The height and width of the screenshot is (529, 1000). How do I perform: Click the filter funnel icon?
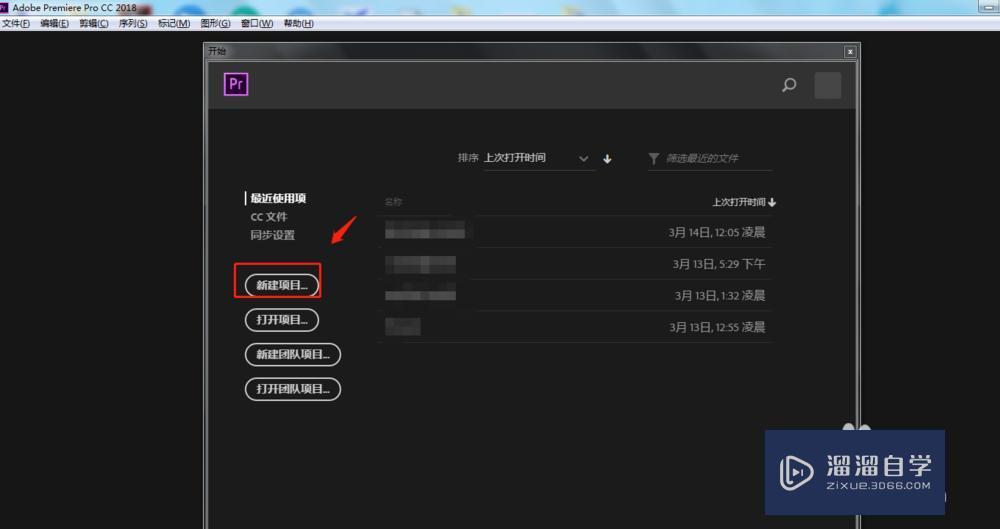click(654, 158)
